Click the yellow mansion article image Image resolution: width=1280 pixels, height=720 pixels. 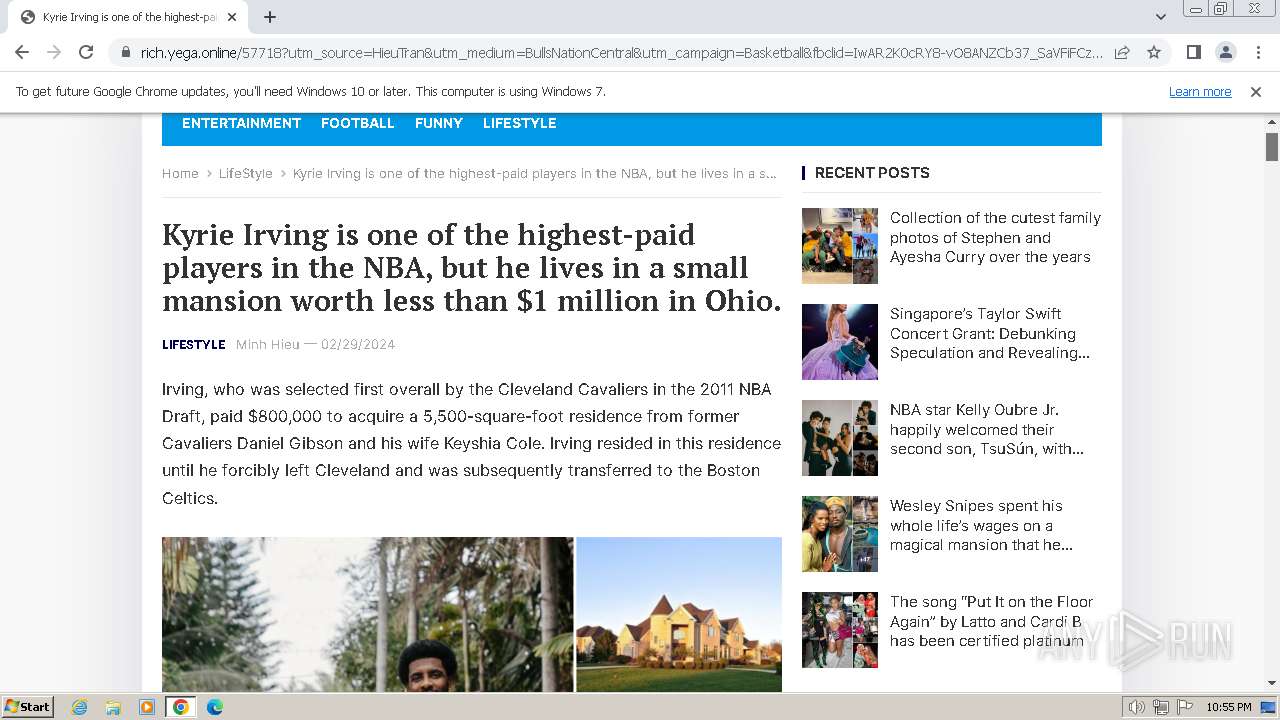click(x=679, y=614)
